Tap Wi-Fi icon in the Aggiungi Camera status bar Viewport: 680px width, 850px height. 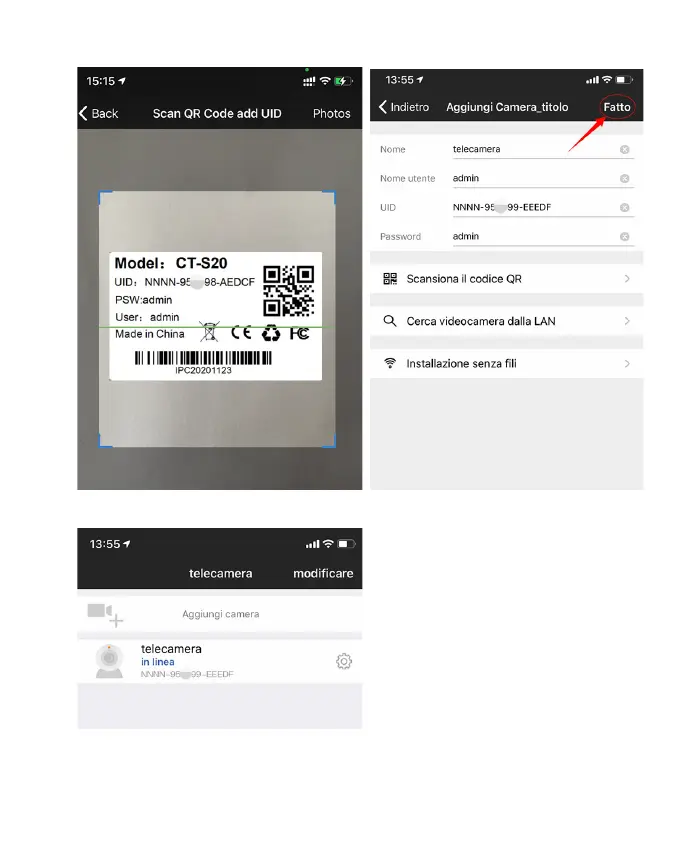607,80
